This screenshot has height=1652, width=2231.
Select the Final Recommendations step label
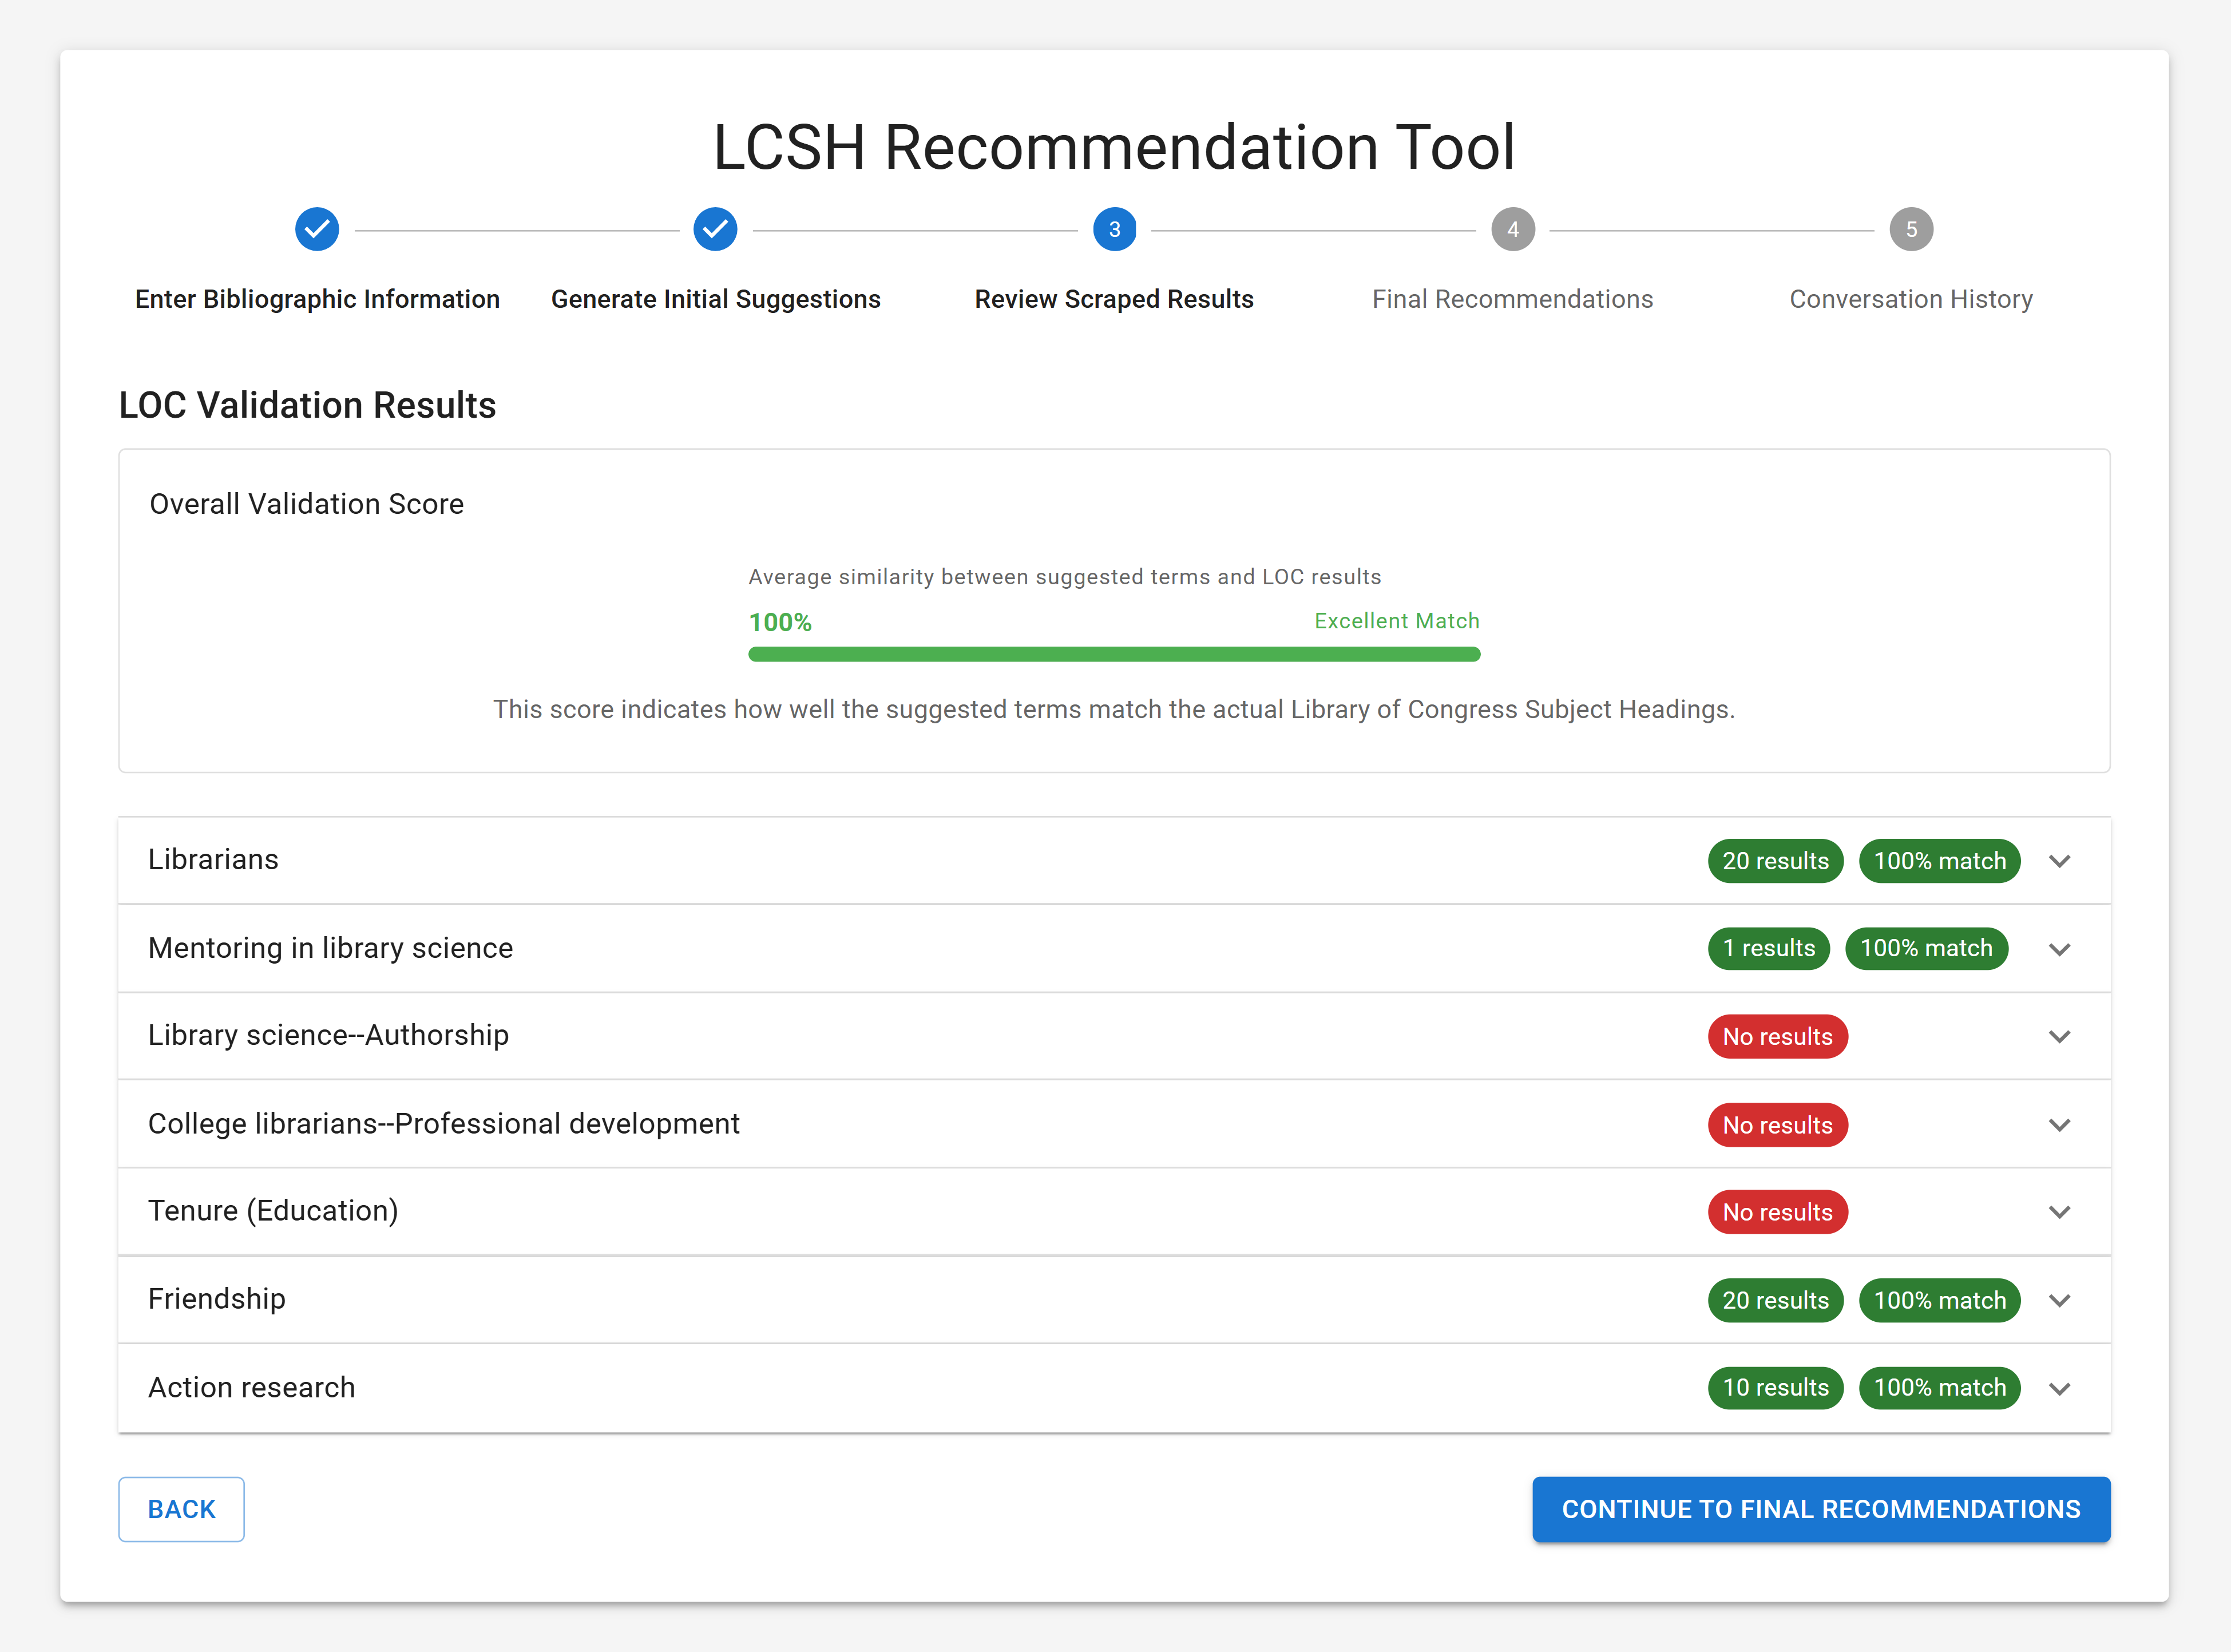coord(1512,298)
